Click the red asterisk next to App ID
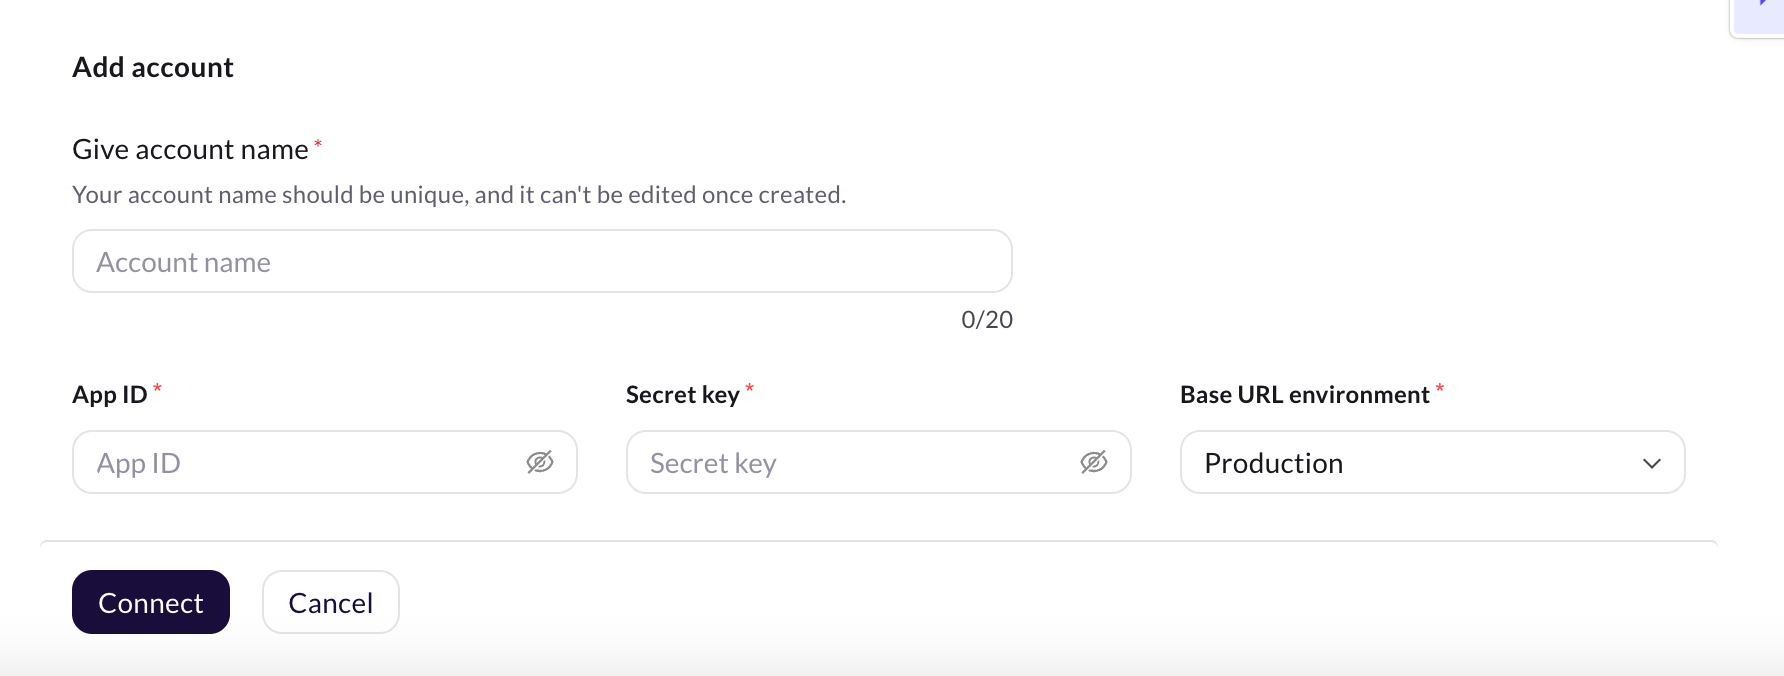 pyautogui.click(x=157, y=389)
